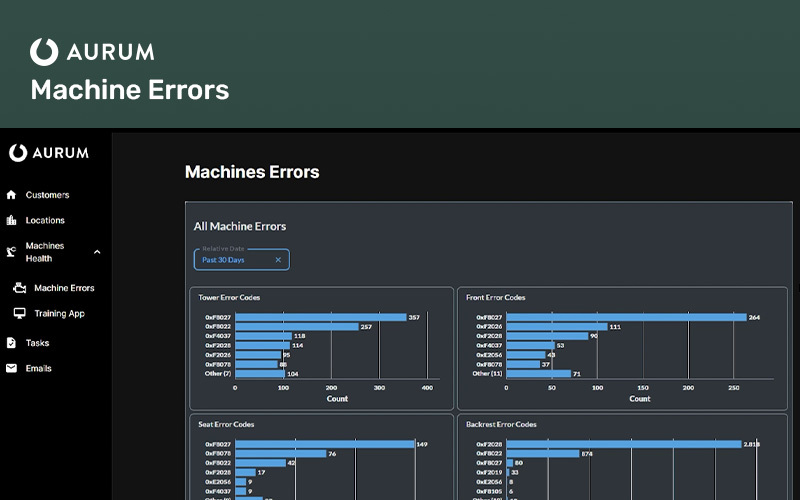The width and height of the screenshot is (800, 500).
Task: Click the Machines Errors page heading
Action: click(252, 172)
